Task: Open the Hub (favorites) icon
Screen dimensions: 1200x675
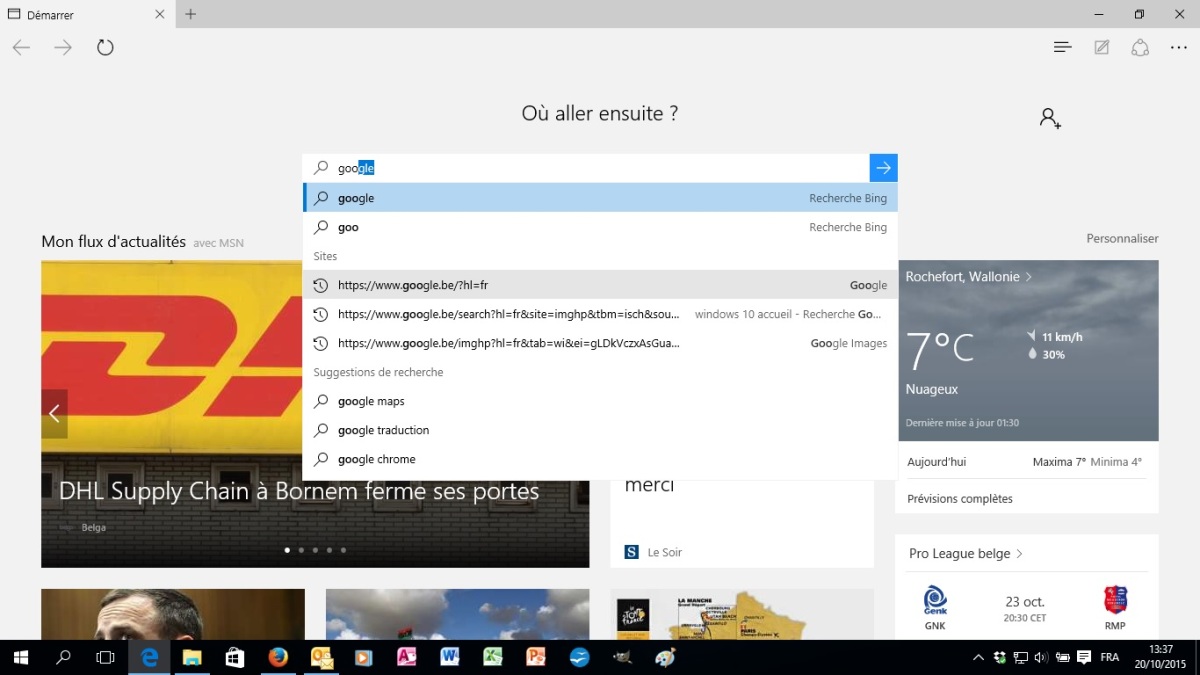Action: tap(1062, 47)
